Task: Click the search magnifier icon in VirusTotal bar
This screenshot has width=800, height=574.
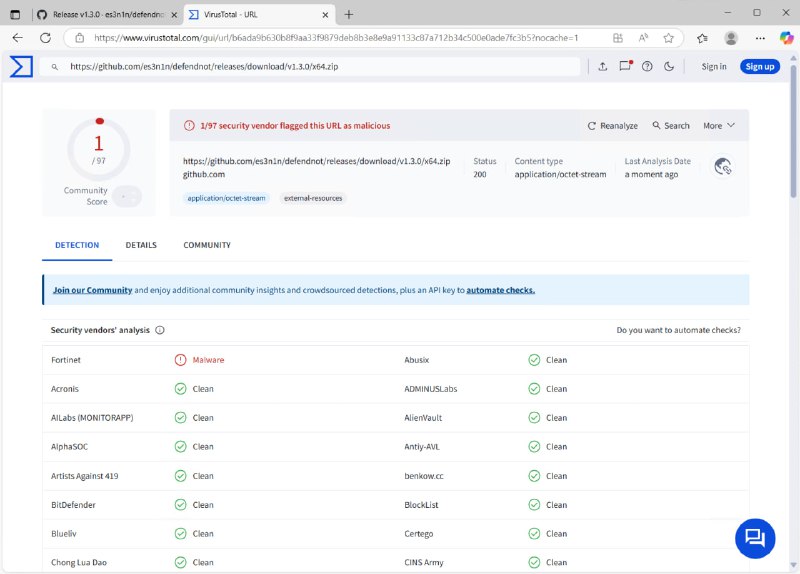Action: 55,67
